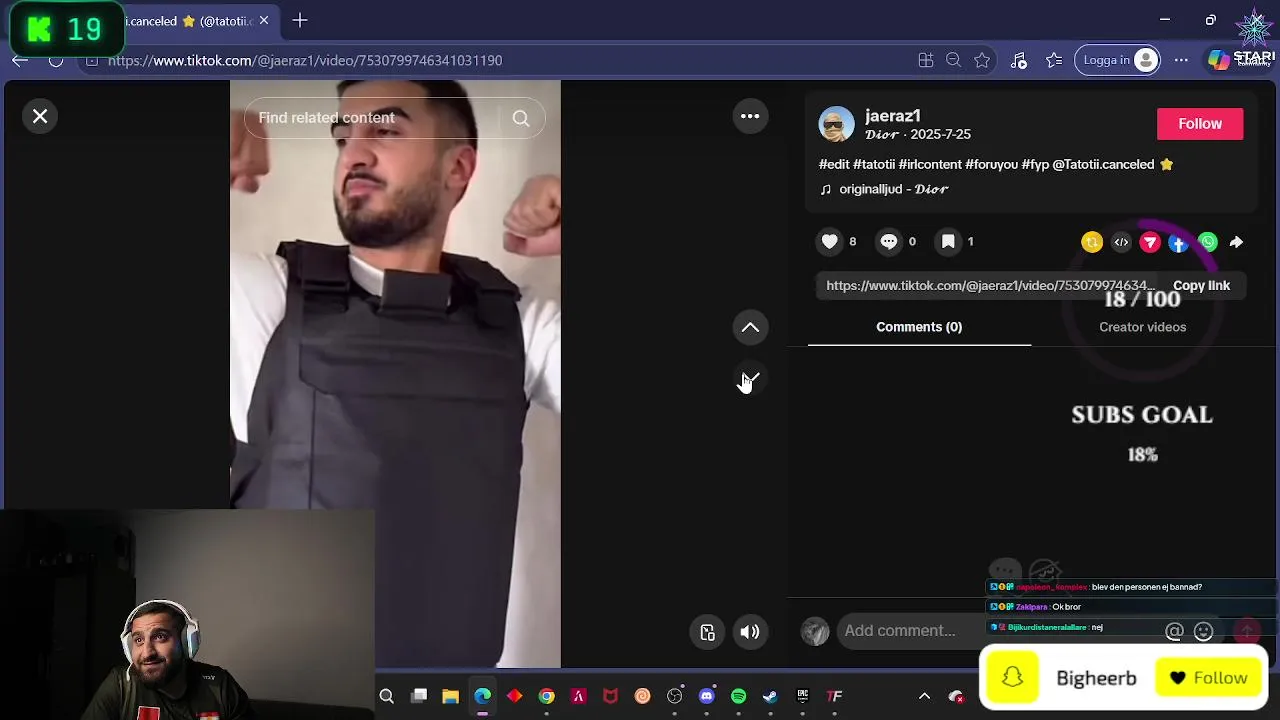Go to the previous video with up chevron
The height and width of the screenshot is (720, 1280).
(x=750, y=328)
